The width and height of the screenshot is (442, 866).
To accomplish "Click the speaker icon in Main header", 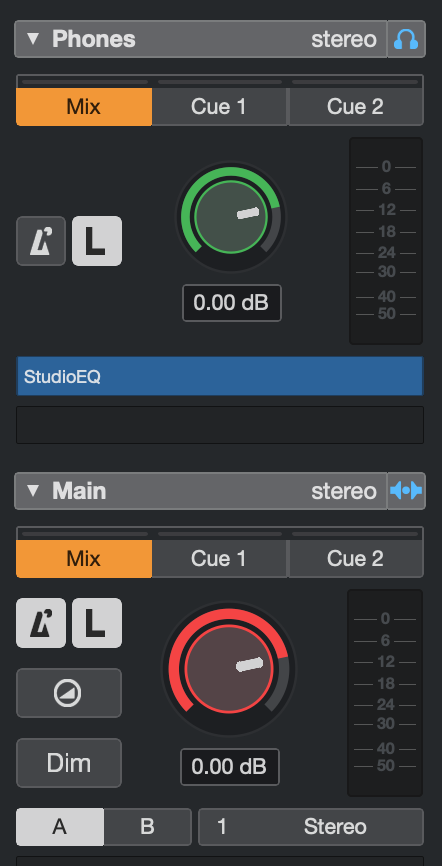I will click(406, 491).
